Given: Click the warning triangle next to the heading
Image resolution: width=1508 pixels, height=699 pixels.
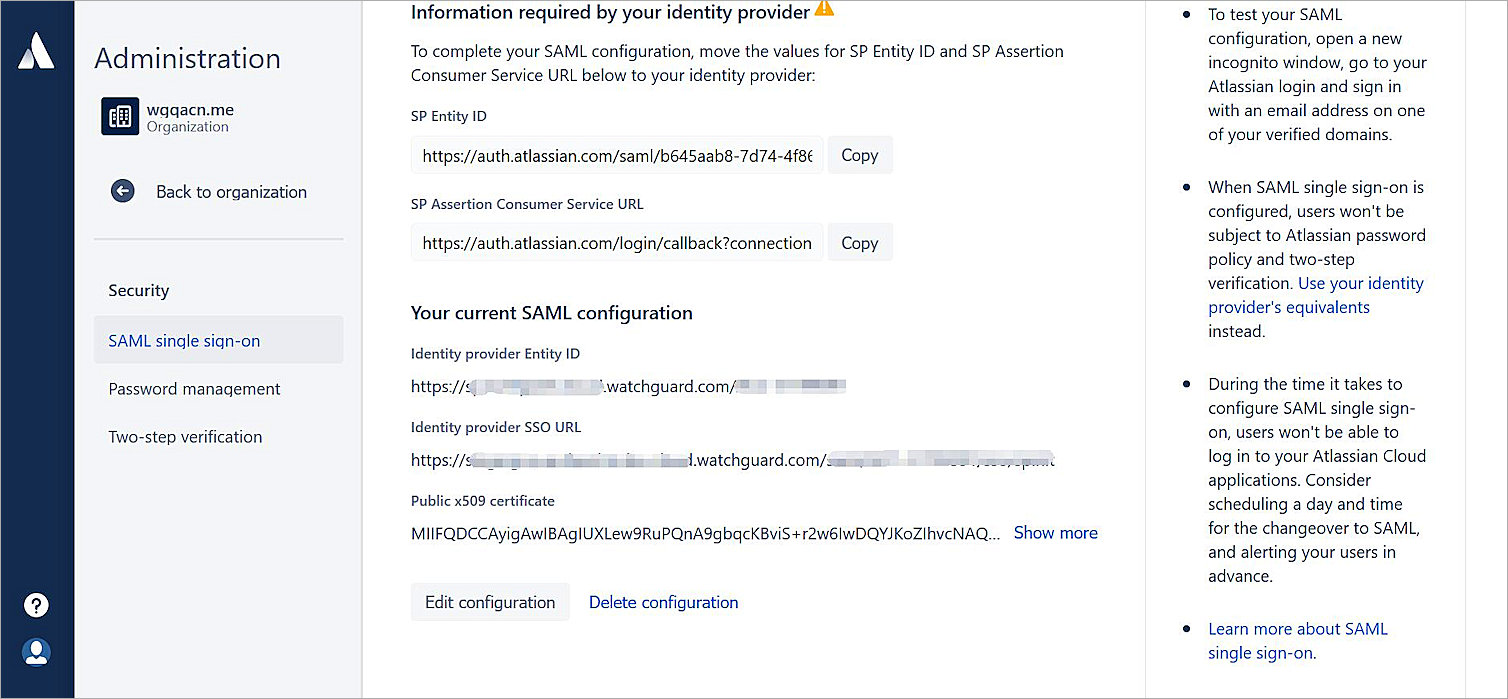Looking at the screenshot, I should pyautogui.click(x=824, y=9).
